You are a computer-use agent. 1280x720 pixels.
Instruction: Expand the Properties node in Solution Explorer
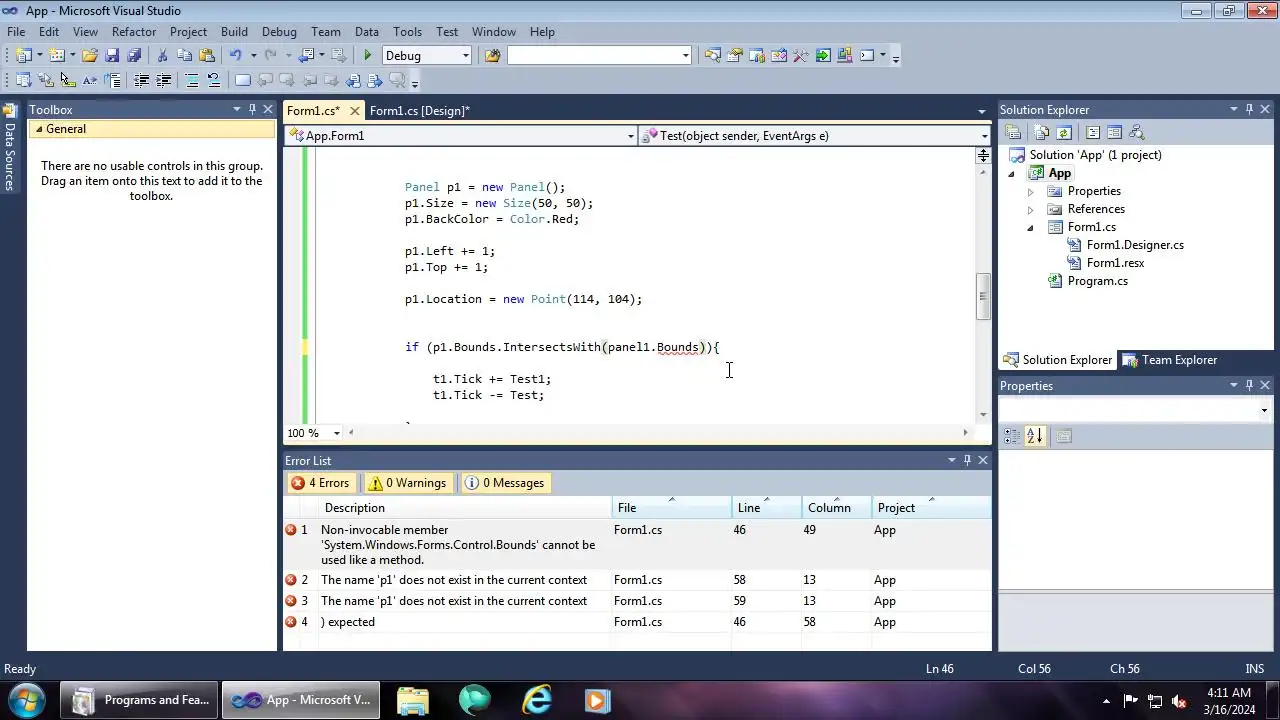(x=1031, y=191)
